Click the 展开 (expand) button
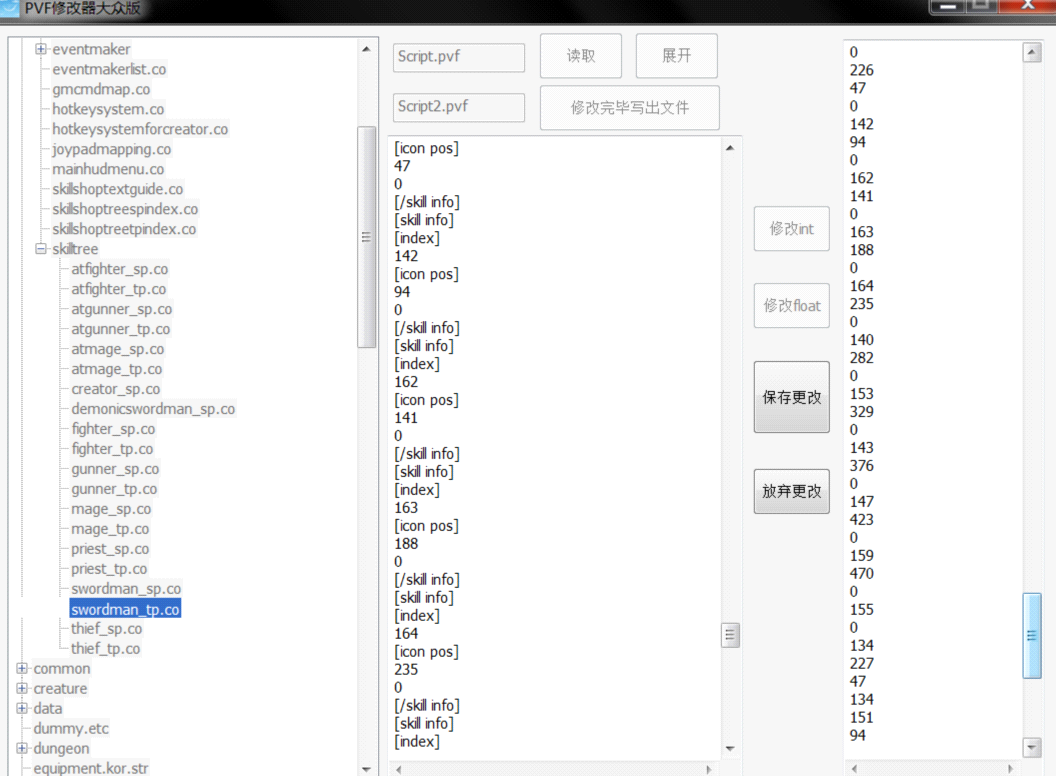Screen dimensions: 1059x776 point(676,56)
